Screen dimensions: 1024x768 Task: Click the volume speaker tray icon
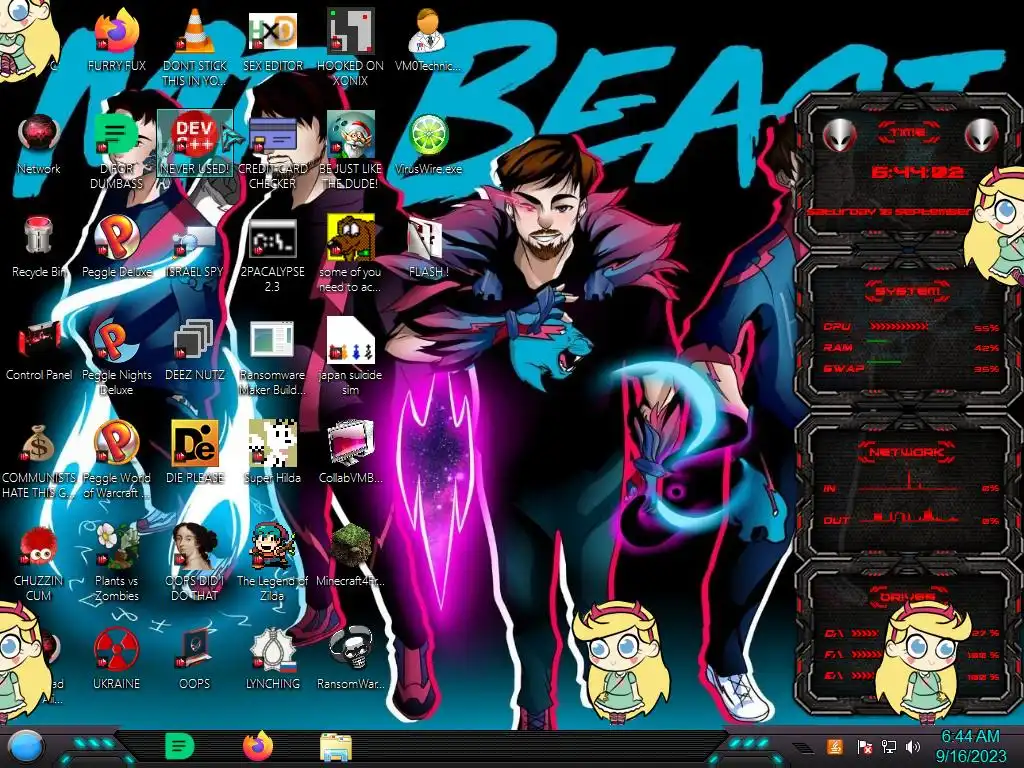912,746
